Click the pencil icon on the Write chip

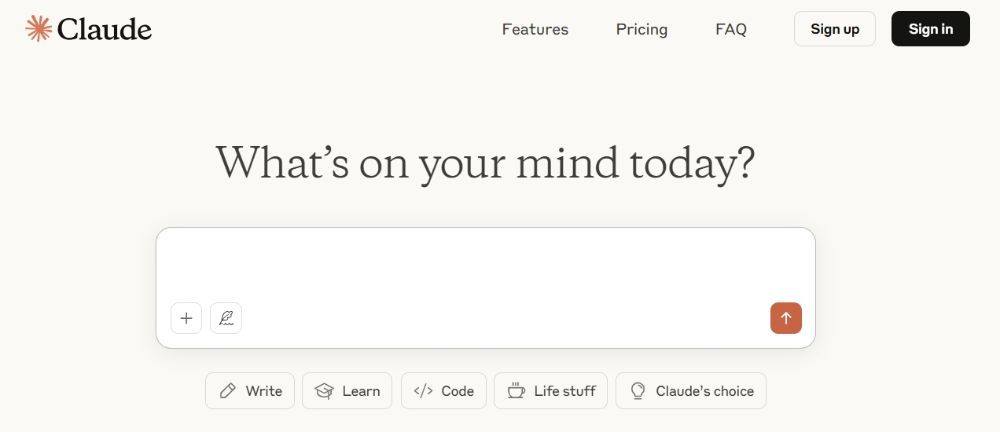click(x=227, y=391)
